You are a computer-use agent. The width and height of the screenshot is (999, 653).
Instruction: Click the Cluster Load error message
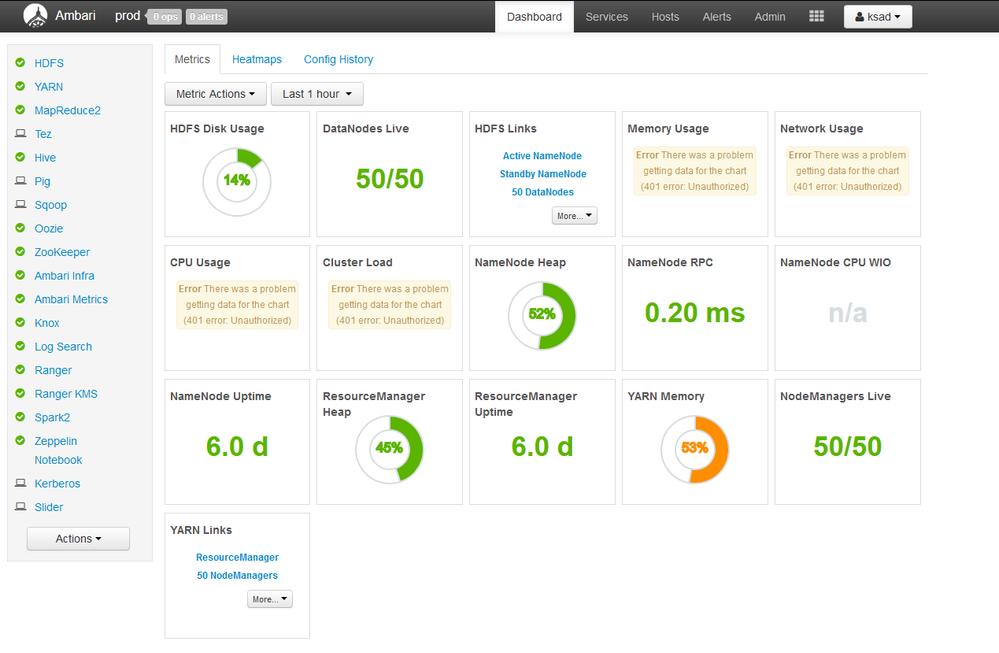(x=390, y=305)
